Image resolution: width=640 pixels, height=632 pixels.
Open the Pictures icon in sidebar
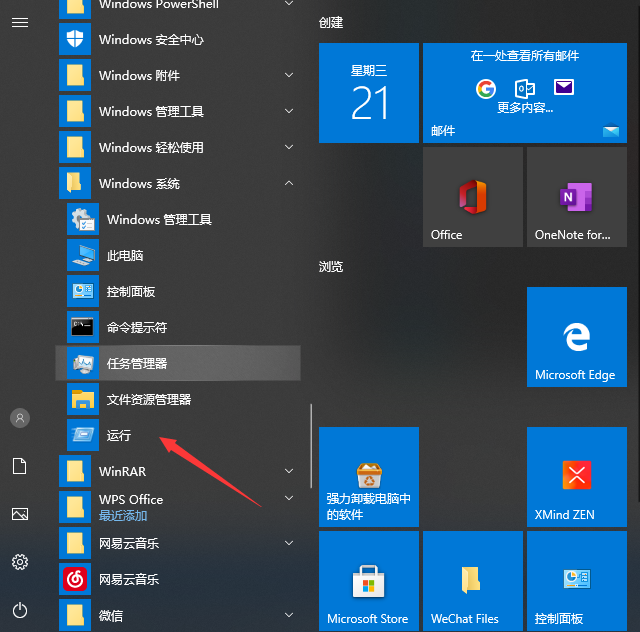(x=20, y=514)
